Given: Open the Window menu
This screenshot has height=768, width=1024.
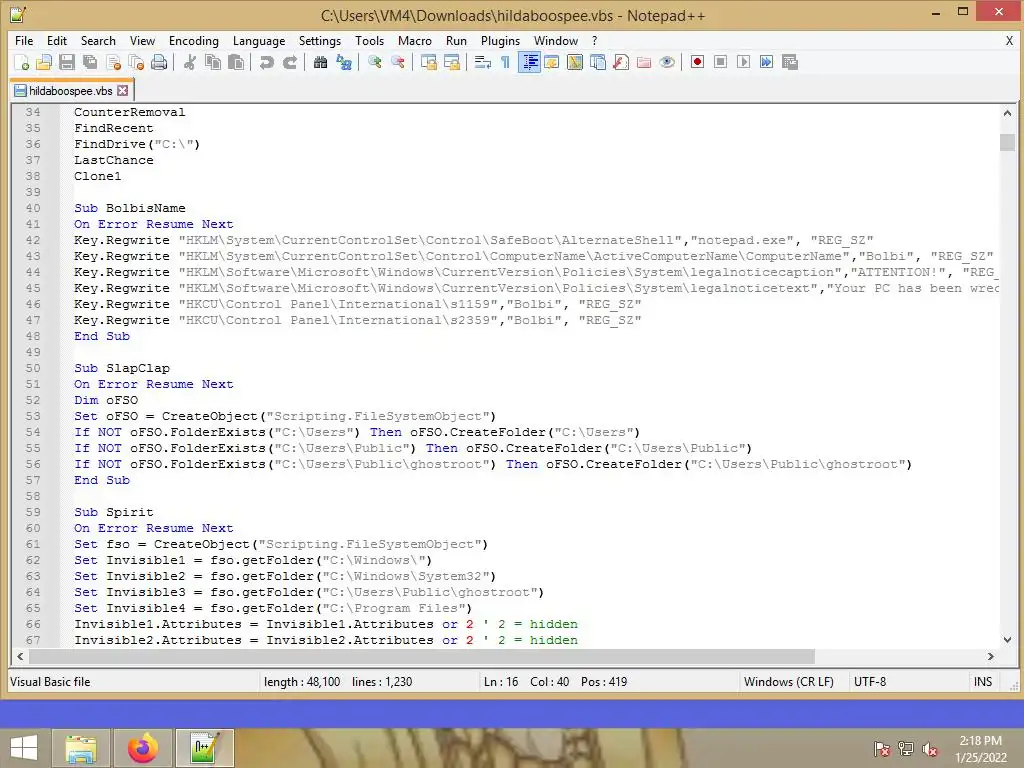Looking at the screenshot, I should click(x=556, y=40).
